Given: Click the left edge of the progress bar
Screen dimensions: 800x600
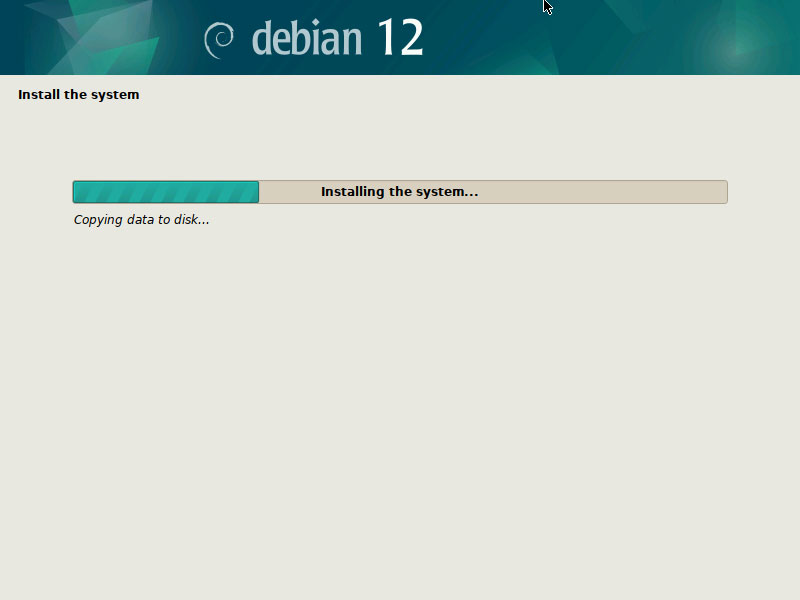Looking at the screenshot, I should tap(75, 192).
